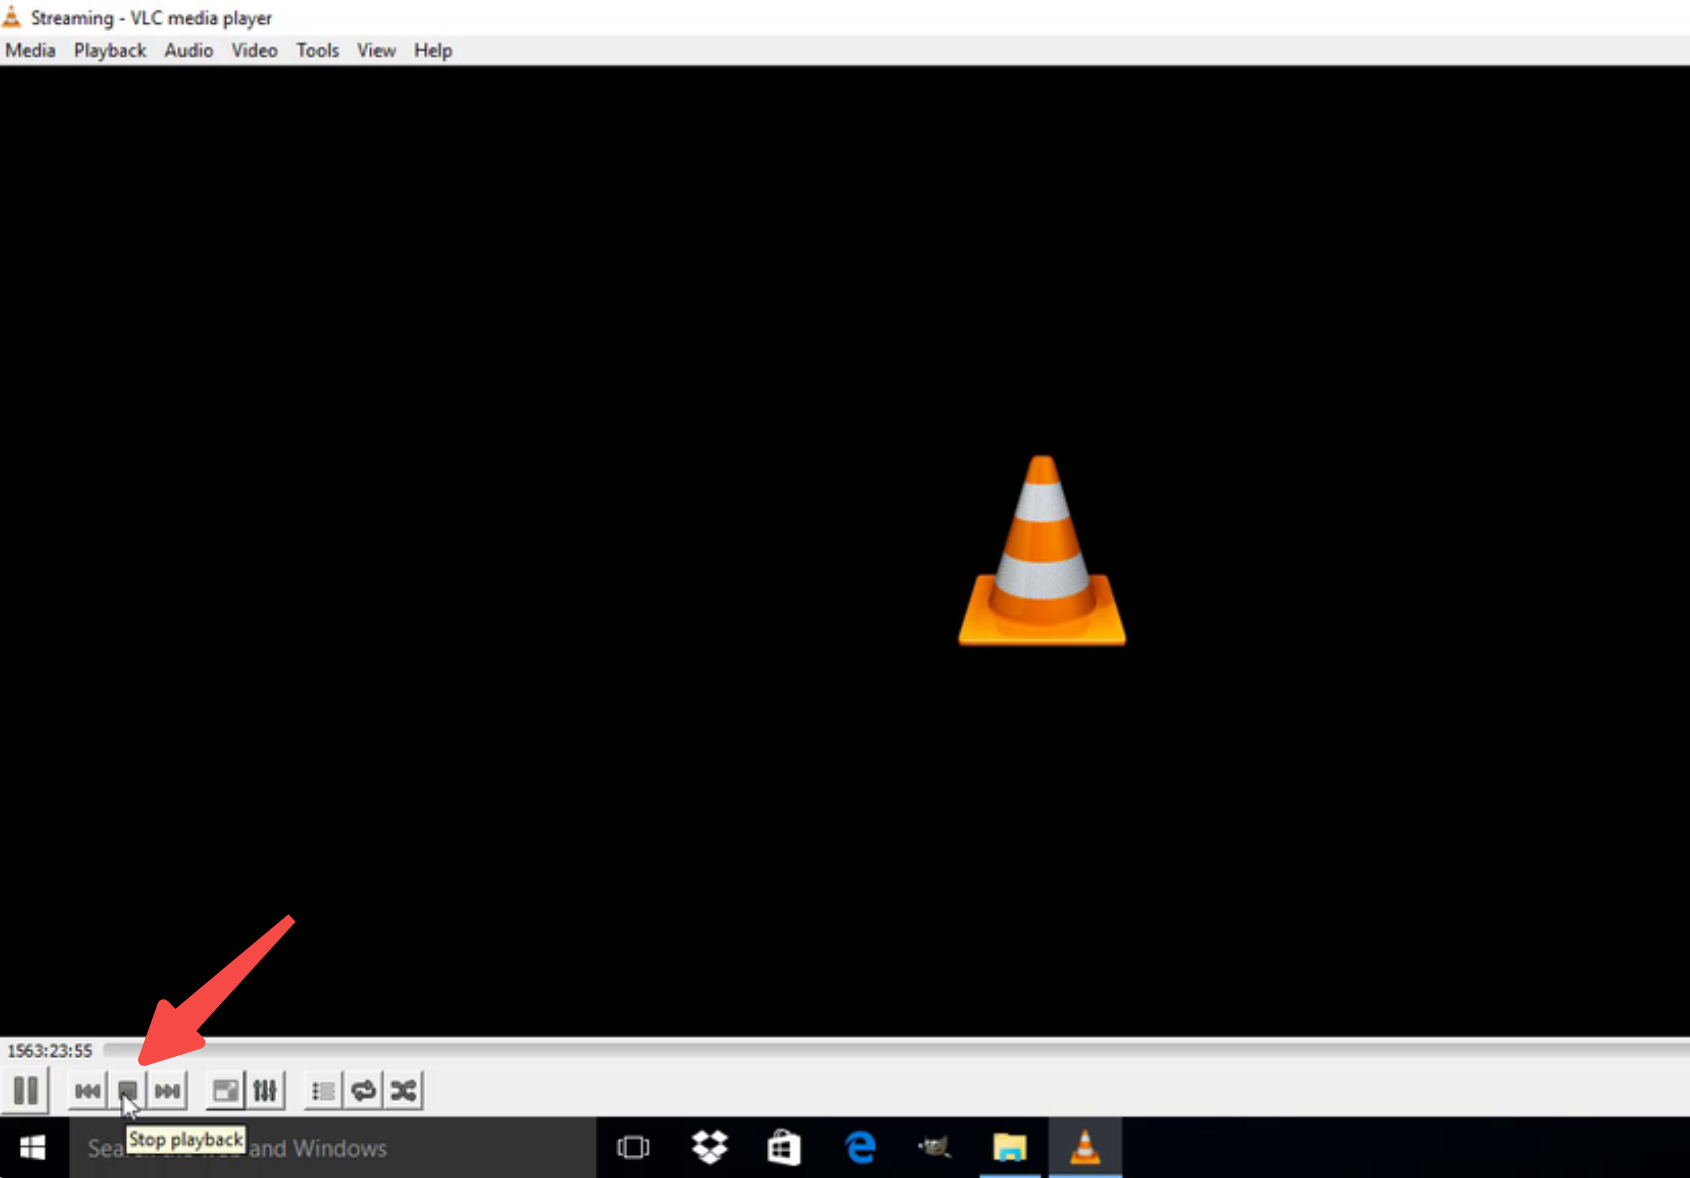Enable random shuffle playback
The height and width of the screenshot is (1178, 1690).
(403, 1090)
